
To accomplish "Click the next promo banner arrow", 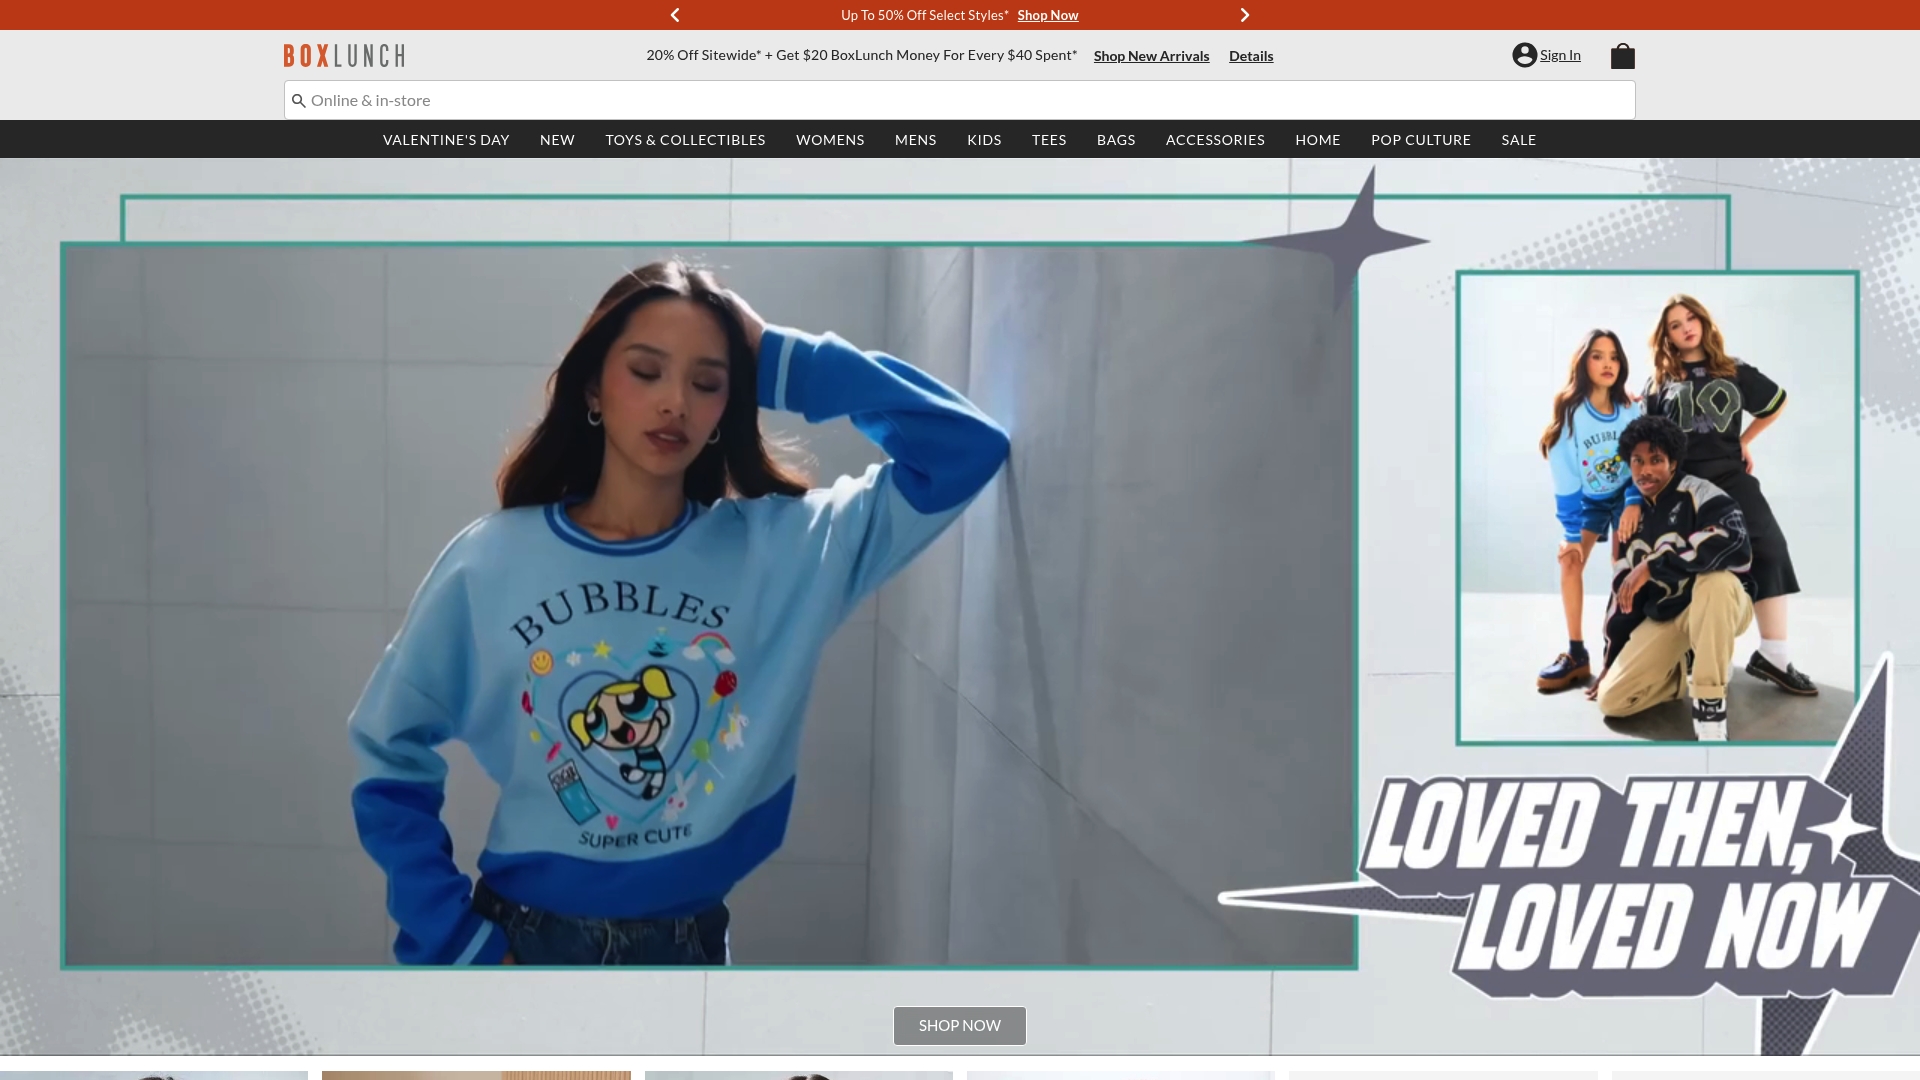I will tap(1245, 15).
